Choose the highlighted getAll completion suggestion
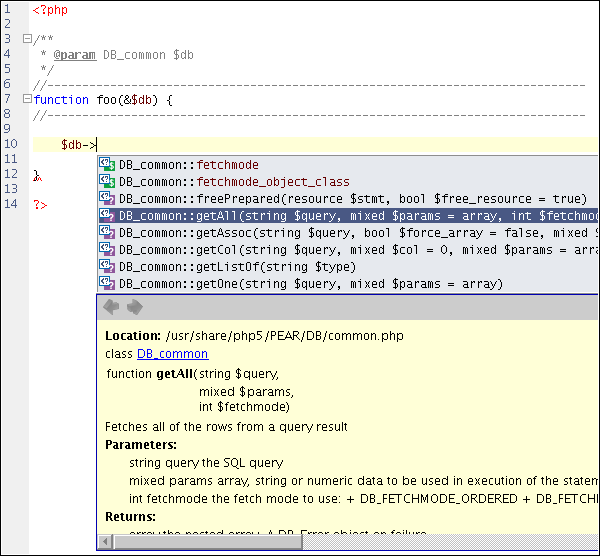600x556 pixels. [347, 215]
